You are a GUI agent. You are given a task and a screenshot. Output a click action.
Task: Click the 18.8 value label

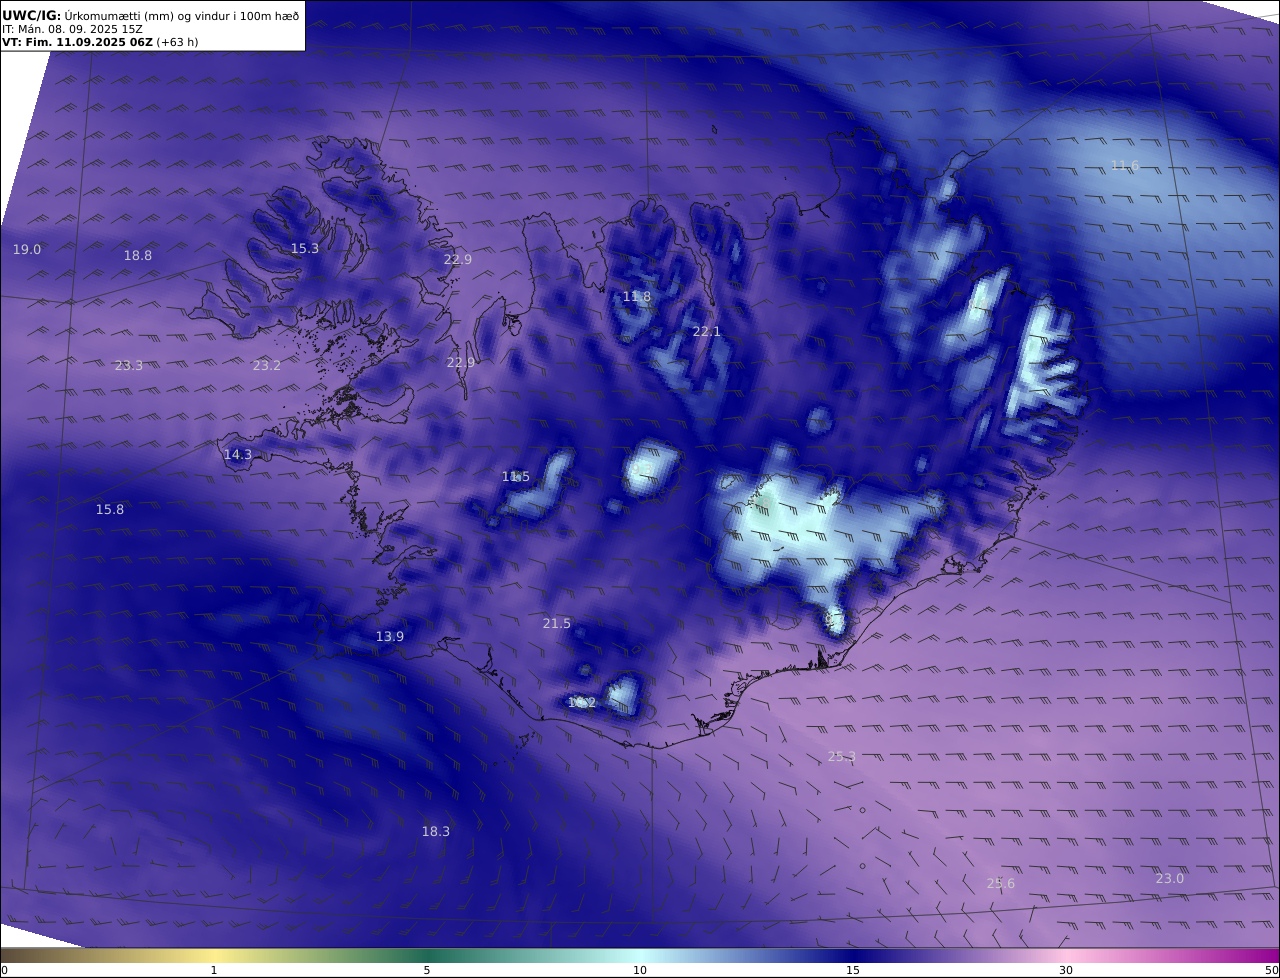138,256
